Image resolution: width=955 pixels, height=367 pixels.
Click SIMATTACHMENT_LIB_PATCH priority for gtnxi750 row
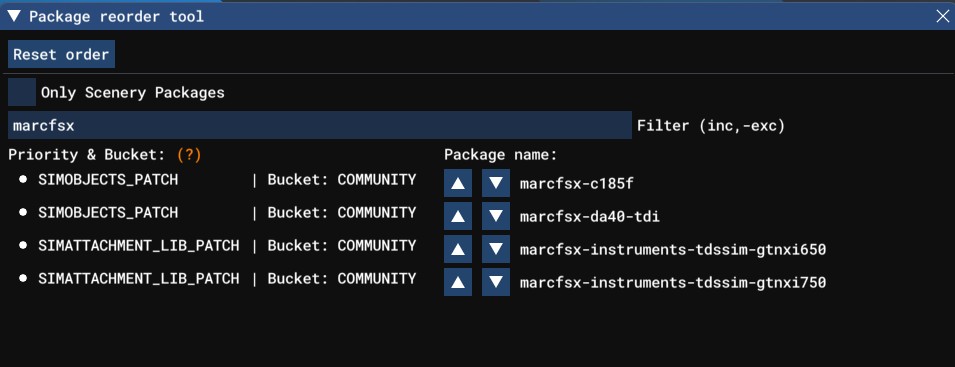(138, 278)
